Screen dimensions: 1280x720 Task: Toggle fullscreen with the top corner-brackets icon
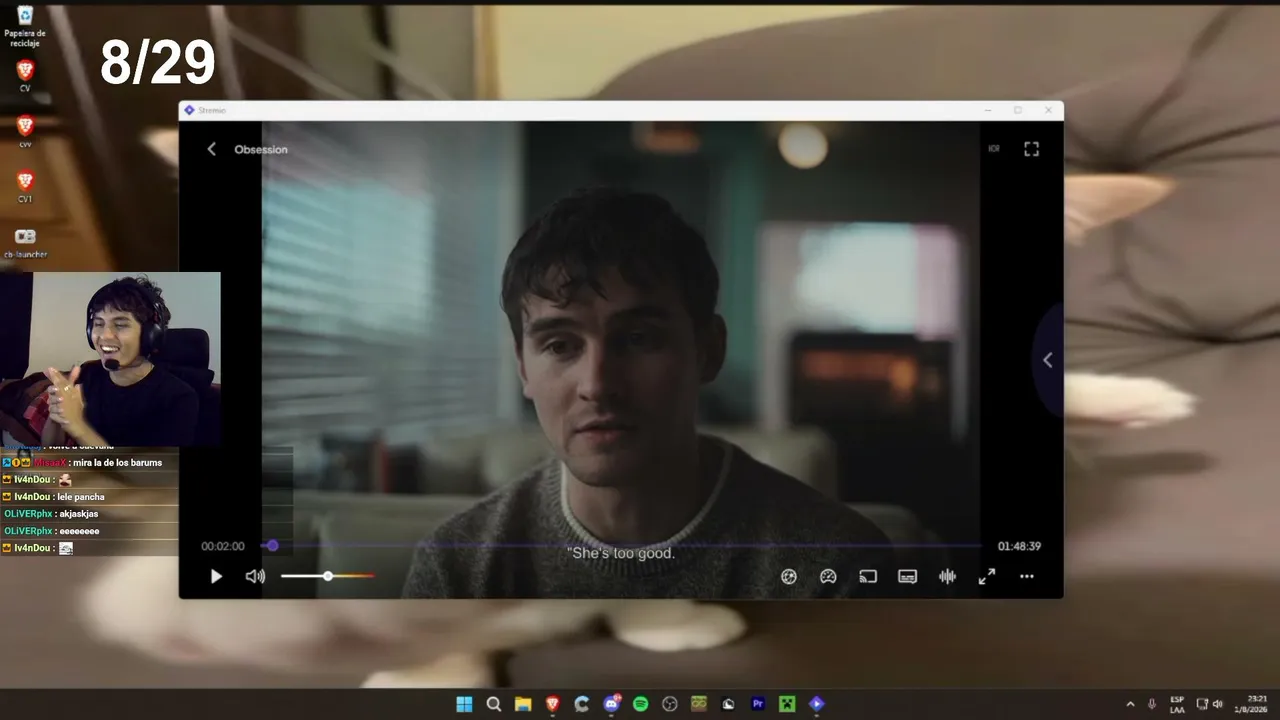tap(1032, 149)
